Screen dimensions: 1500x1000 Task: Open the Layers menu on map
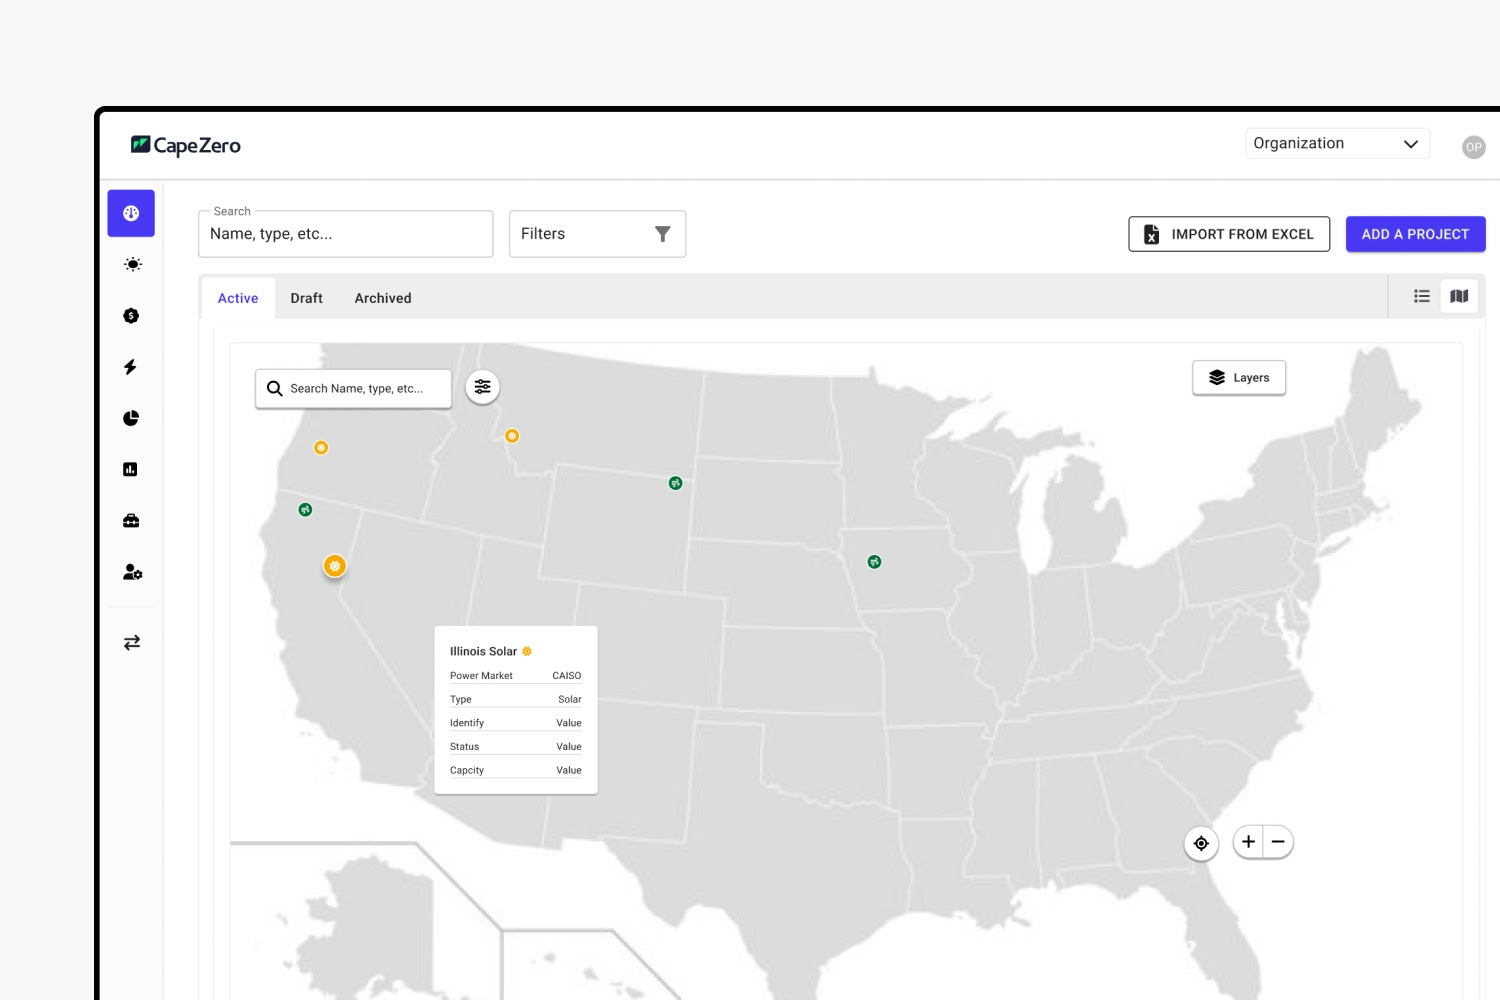tap(1239, 378)
